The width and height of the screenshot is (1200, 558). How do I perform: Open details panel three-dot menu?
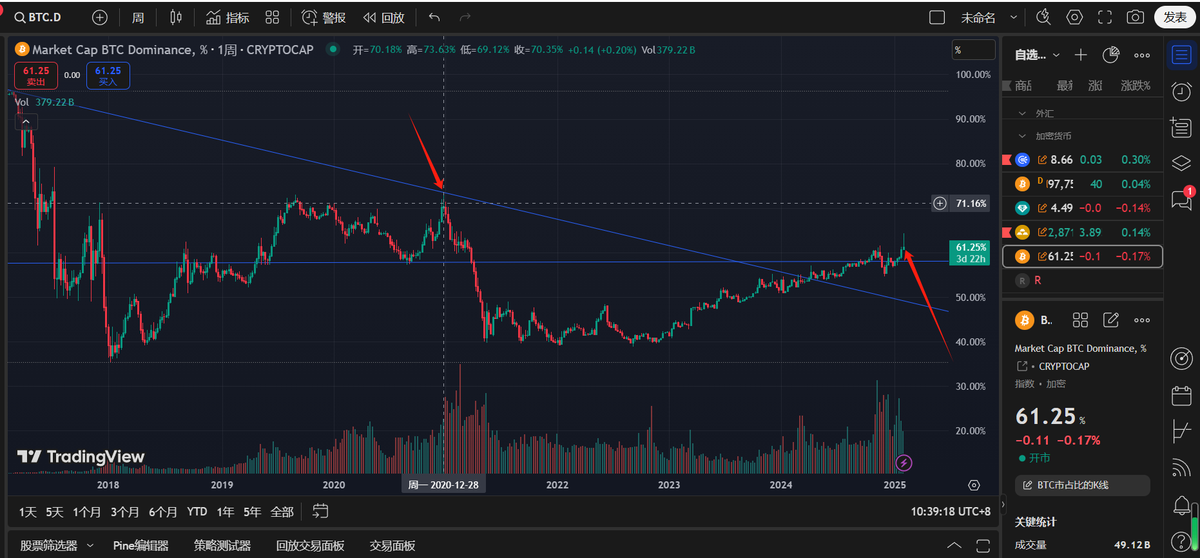[1141, 320]
